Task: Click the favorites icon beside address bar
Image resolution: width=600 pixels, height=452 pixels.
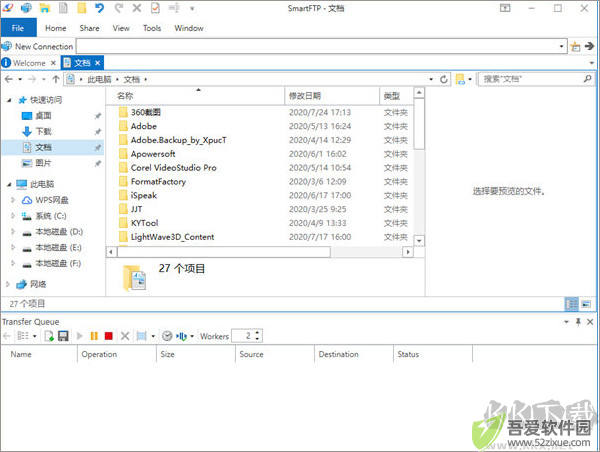Action: tap(575, 46)
